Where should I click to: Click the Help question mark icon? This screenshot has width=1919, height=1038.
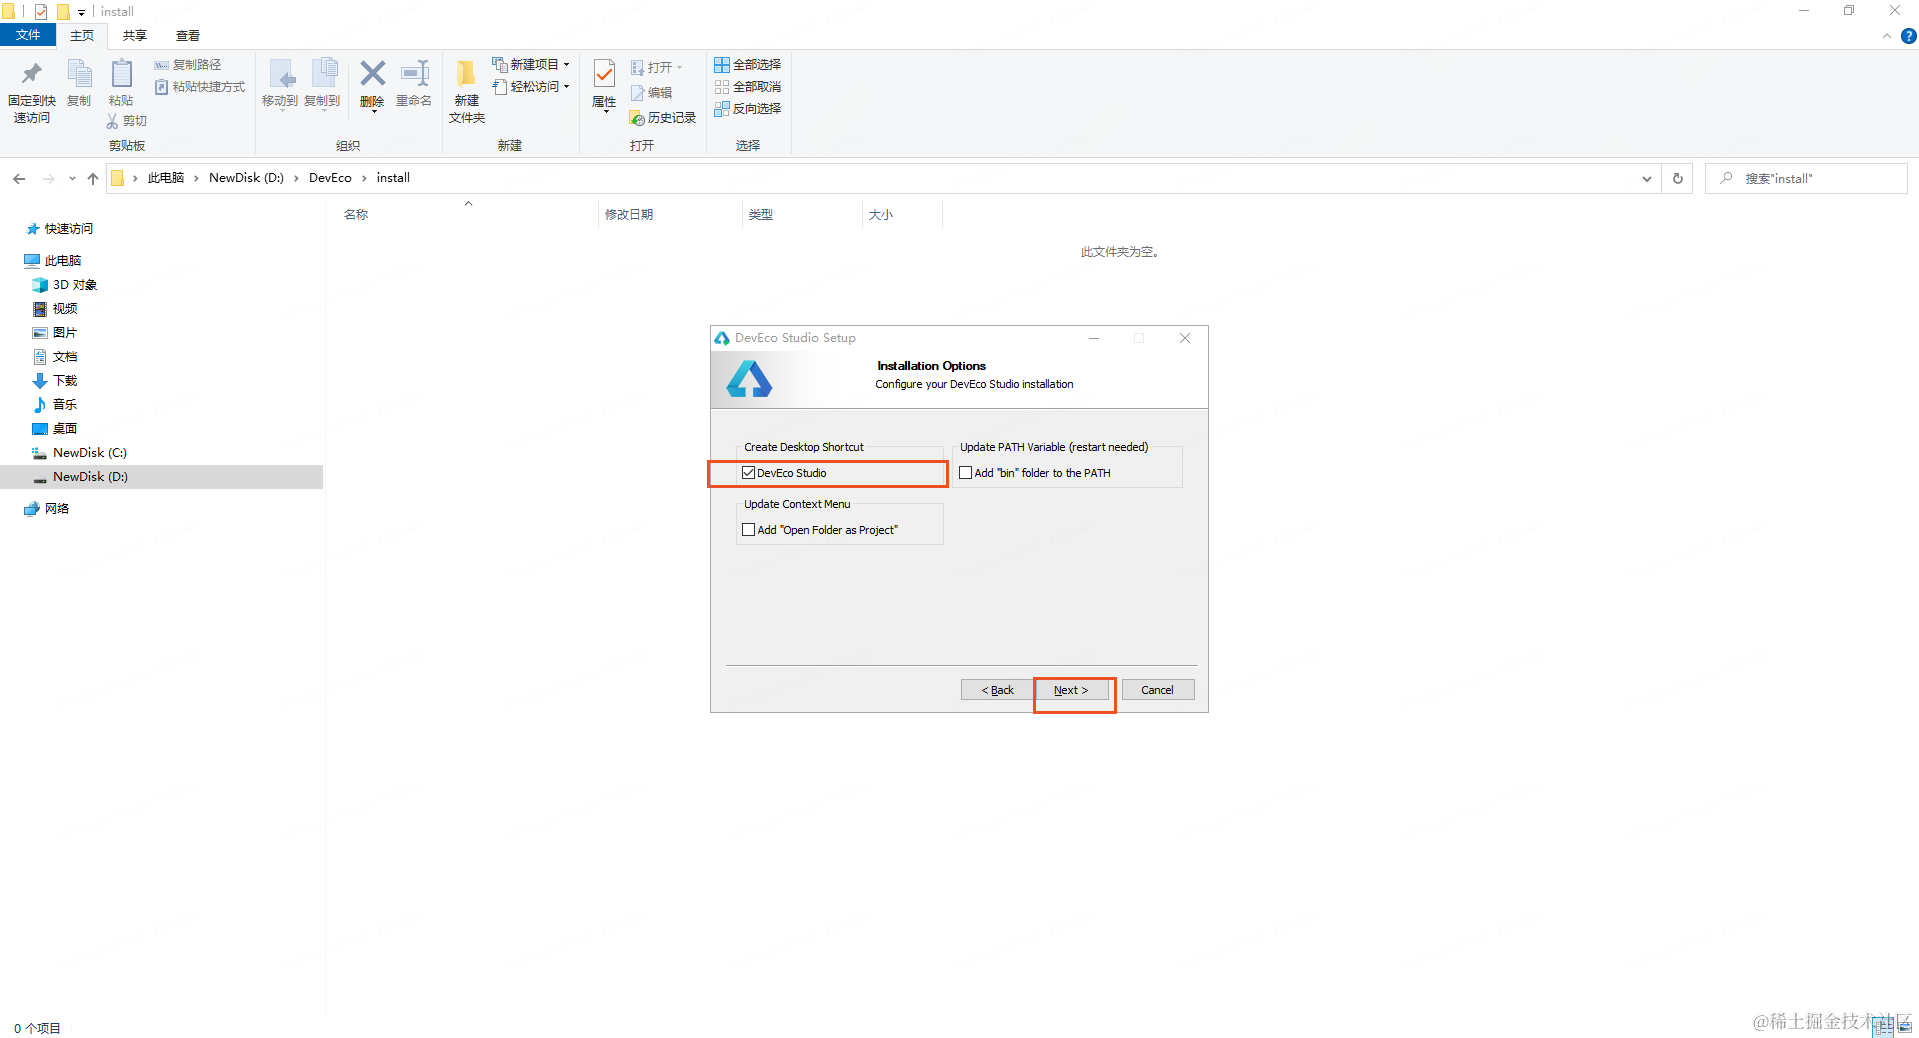point(1908,36)
